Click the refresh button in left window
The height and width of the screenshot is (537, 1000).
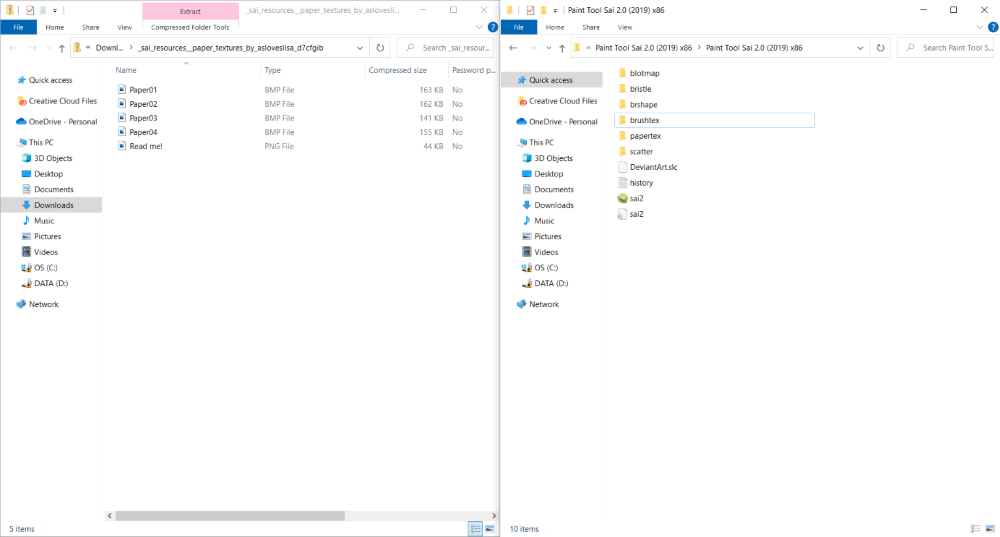380,47
